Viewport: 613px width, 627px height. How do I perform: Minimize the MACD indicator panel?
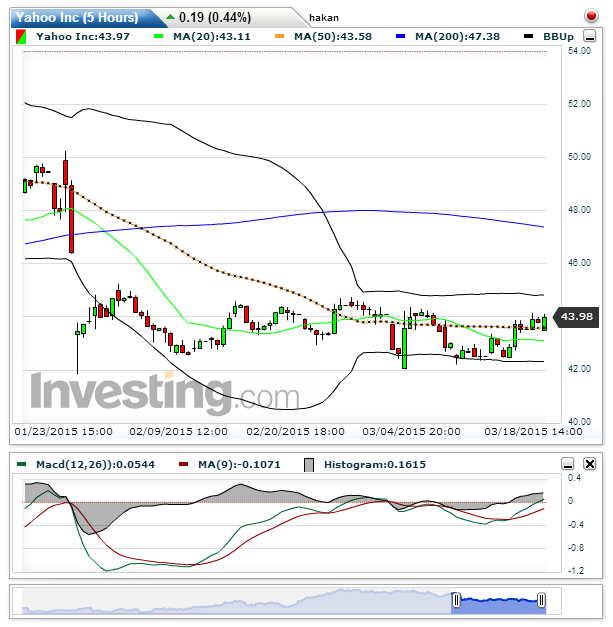tap(568, 464)
